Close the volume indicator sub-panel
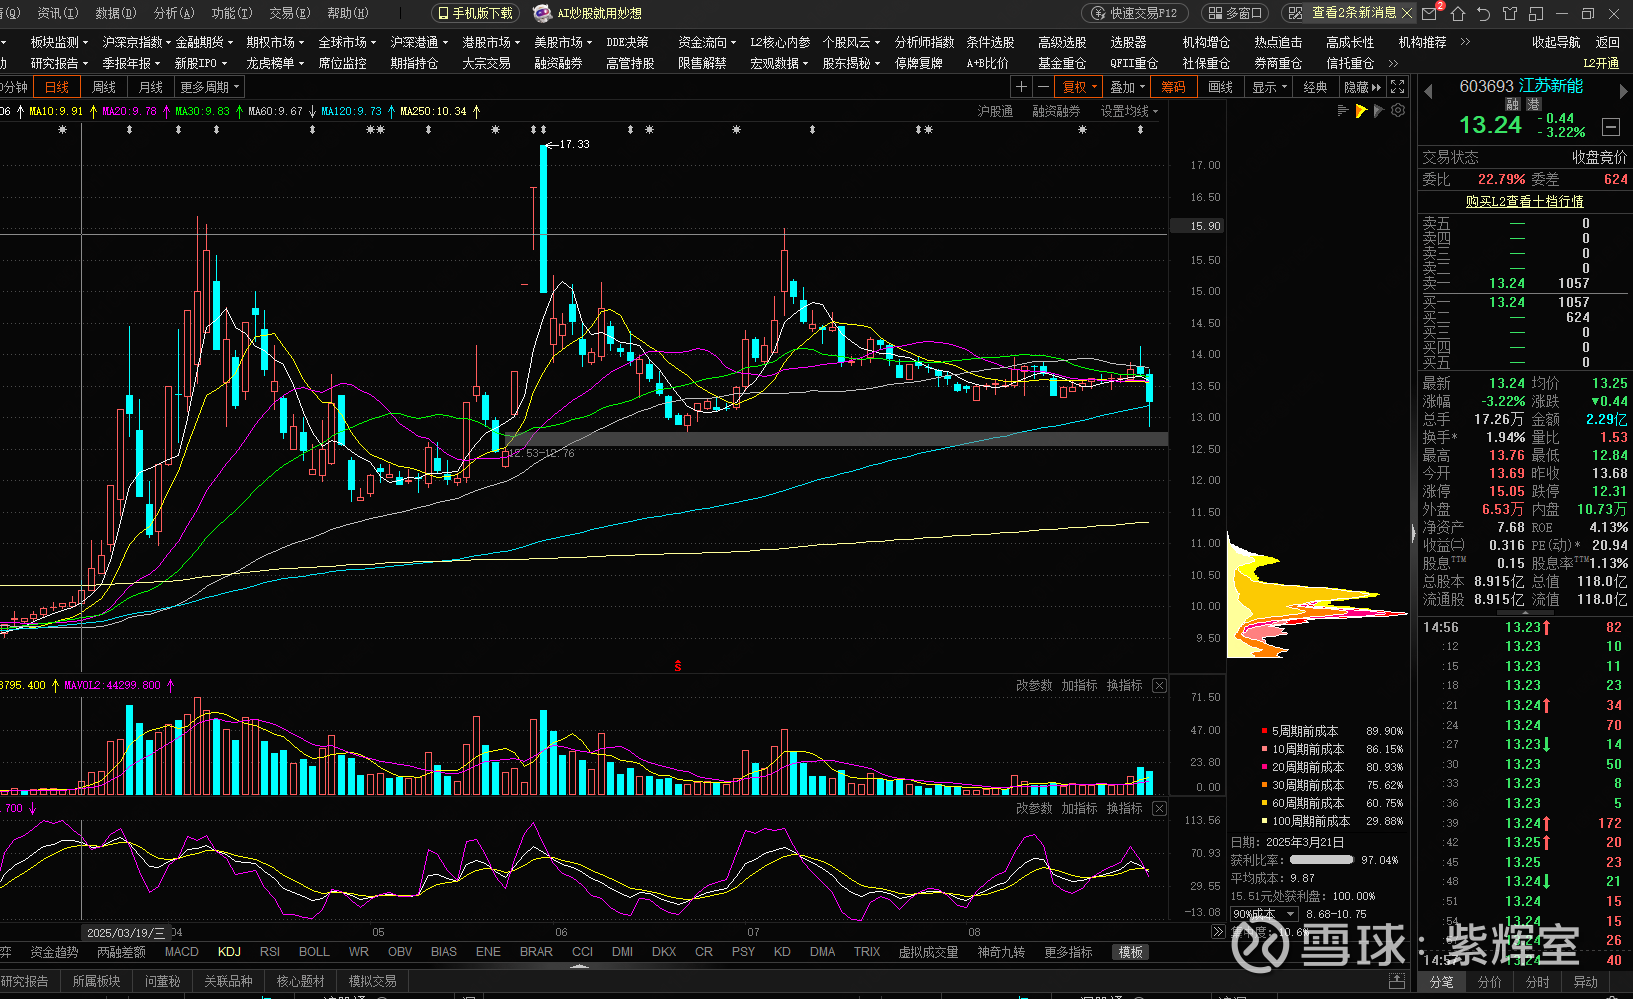The height and width of the screenshot is (999, 1633). coord(1159,685)
